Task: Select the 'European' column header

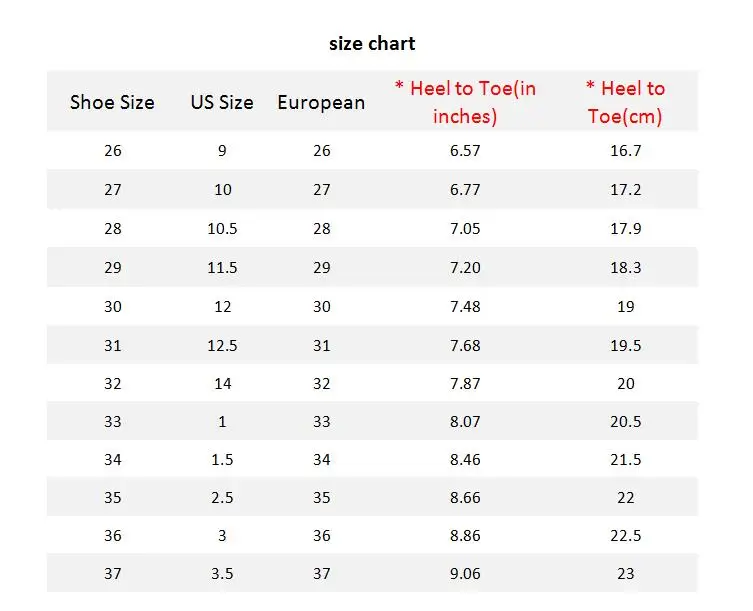Action: click(321, 103)
